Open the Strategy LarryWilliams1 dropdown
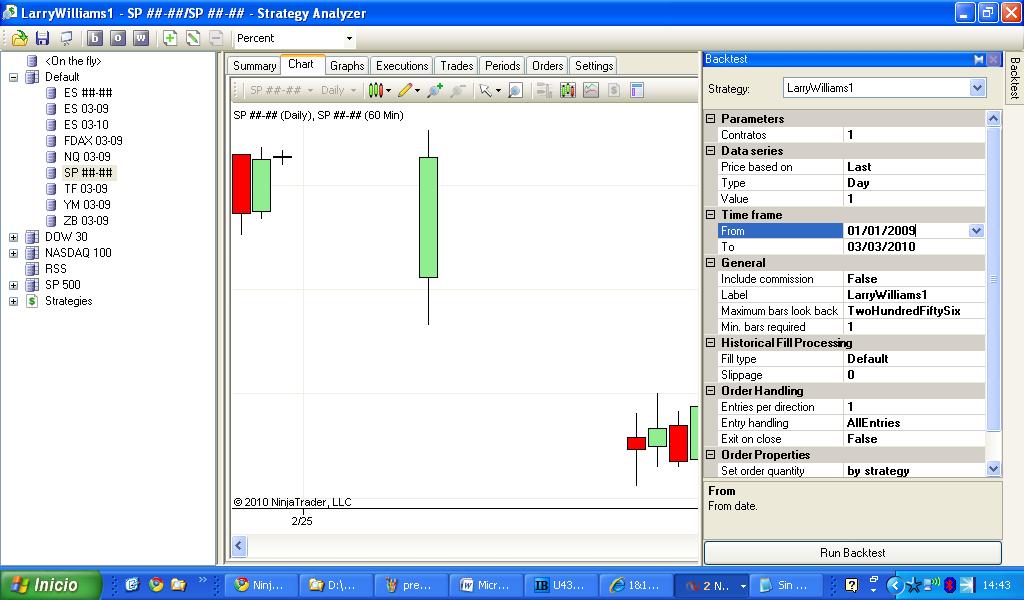Image resolution: width=1024 pixels, height=600 pixels. (x=977, y=87)
